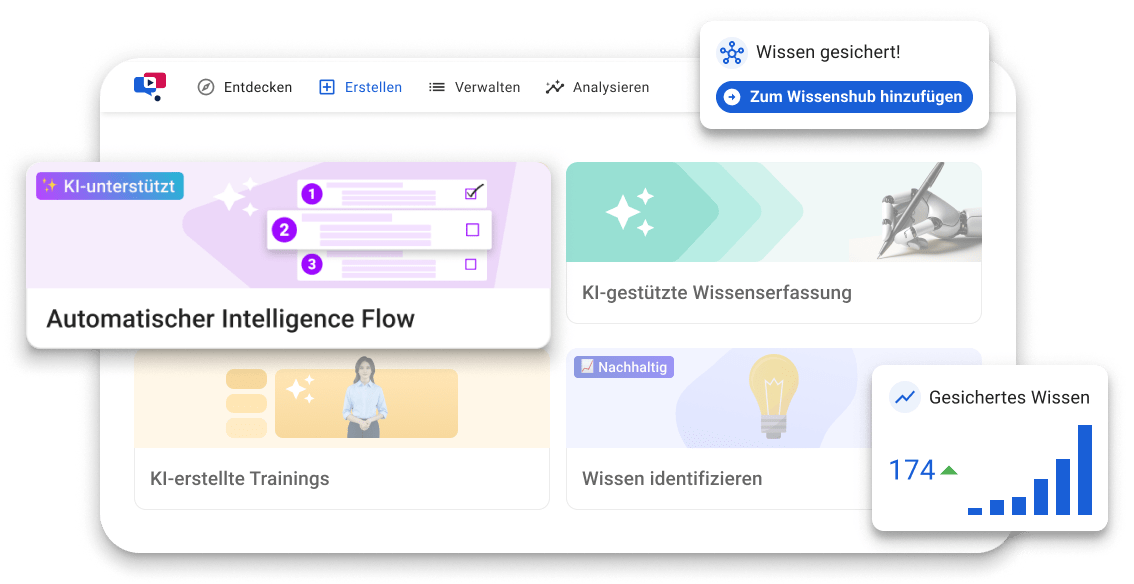
Task: Tick the checkbox in step 3 row
Action: [471, 265]
